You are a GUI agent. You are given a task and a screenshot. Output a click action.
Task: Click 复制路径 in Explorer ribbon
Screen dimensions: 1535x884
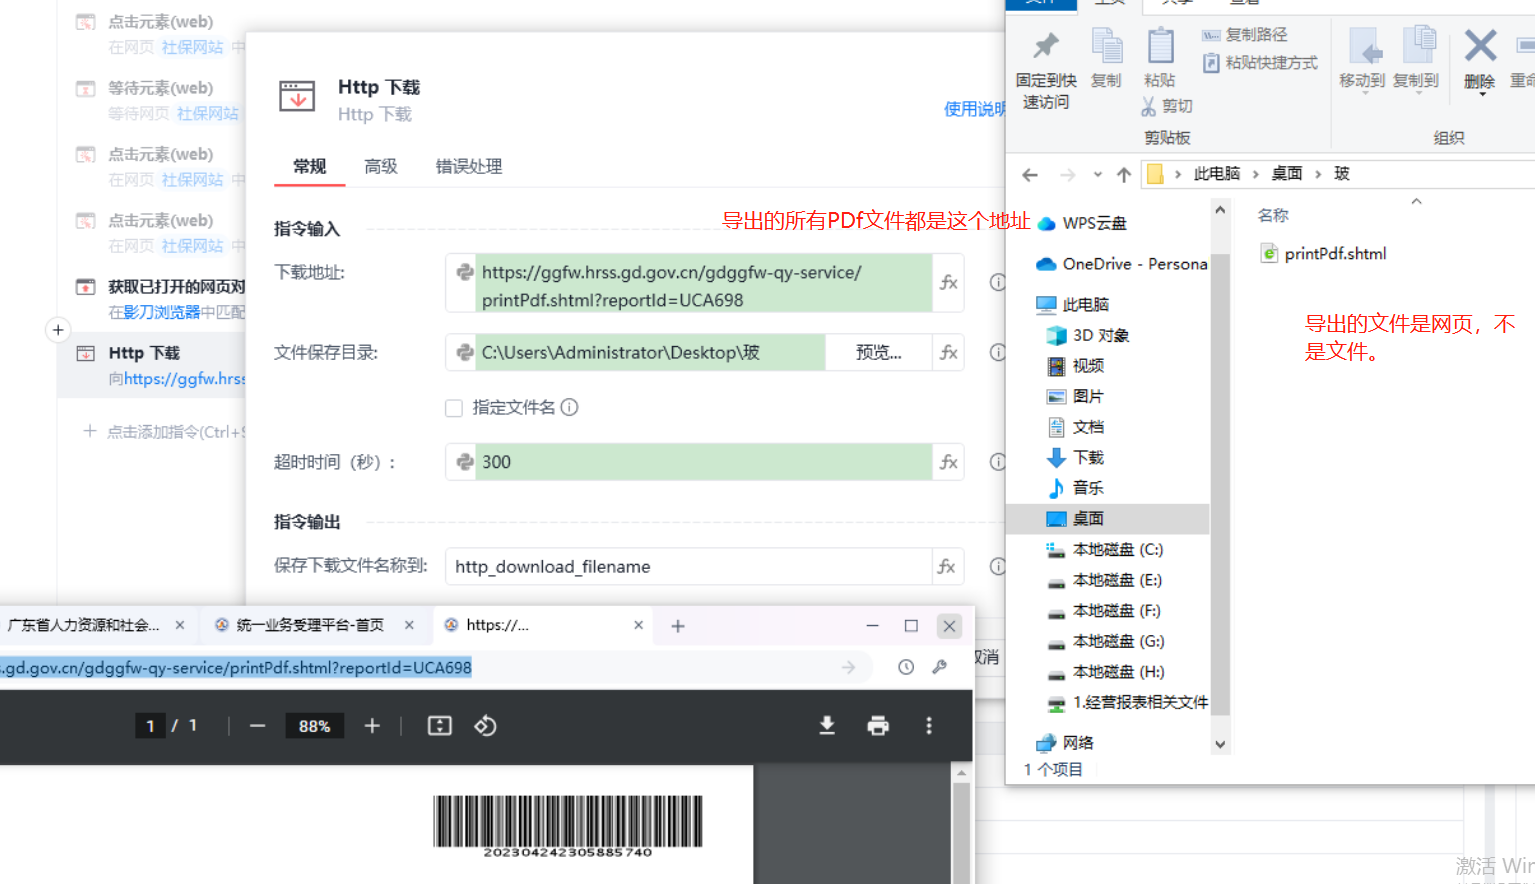point(1245,35)
